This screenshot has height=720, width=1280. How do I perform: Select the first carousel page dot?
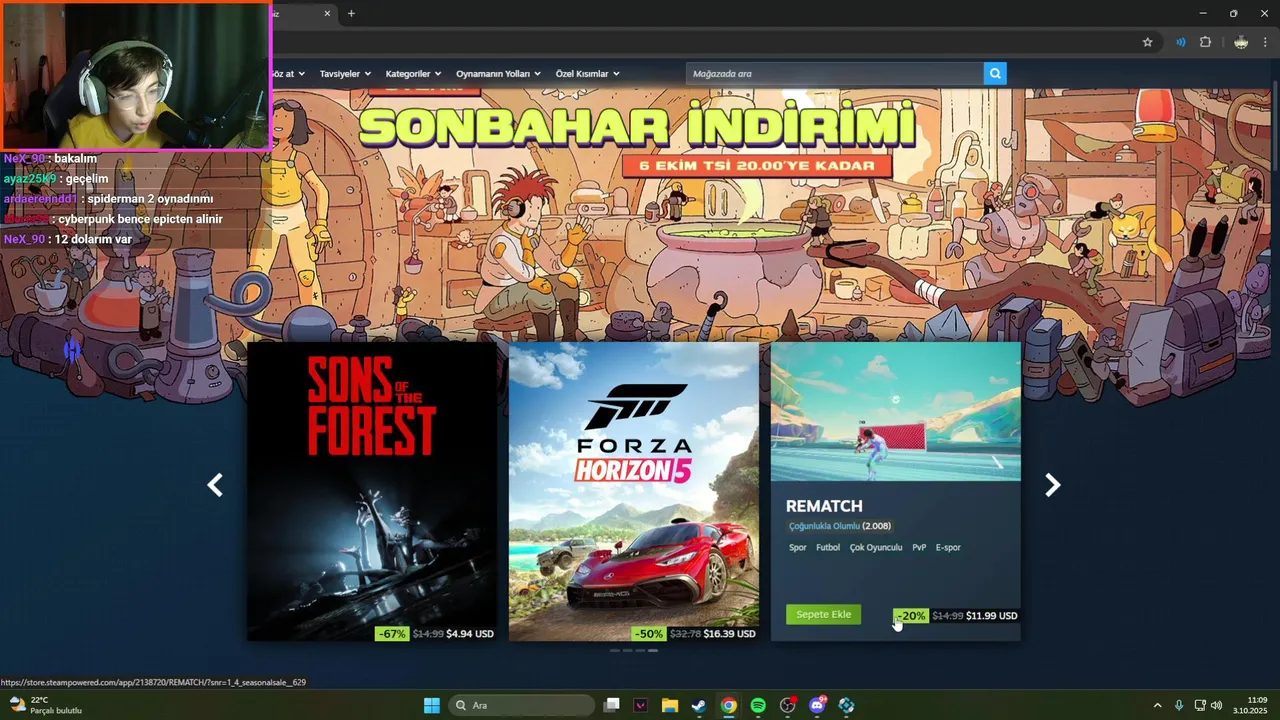(x=615, y=650)
